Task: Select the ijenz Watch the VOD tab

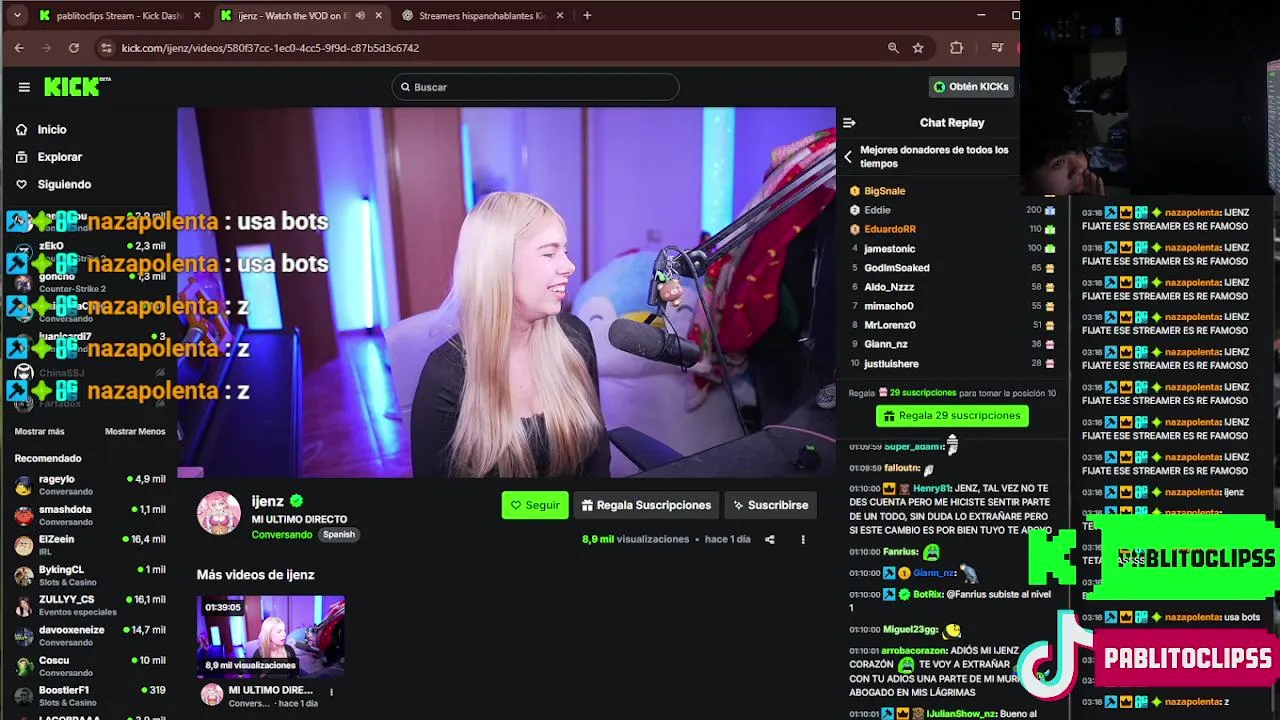Action: [292, 15]
